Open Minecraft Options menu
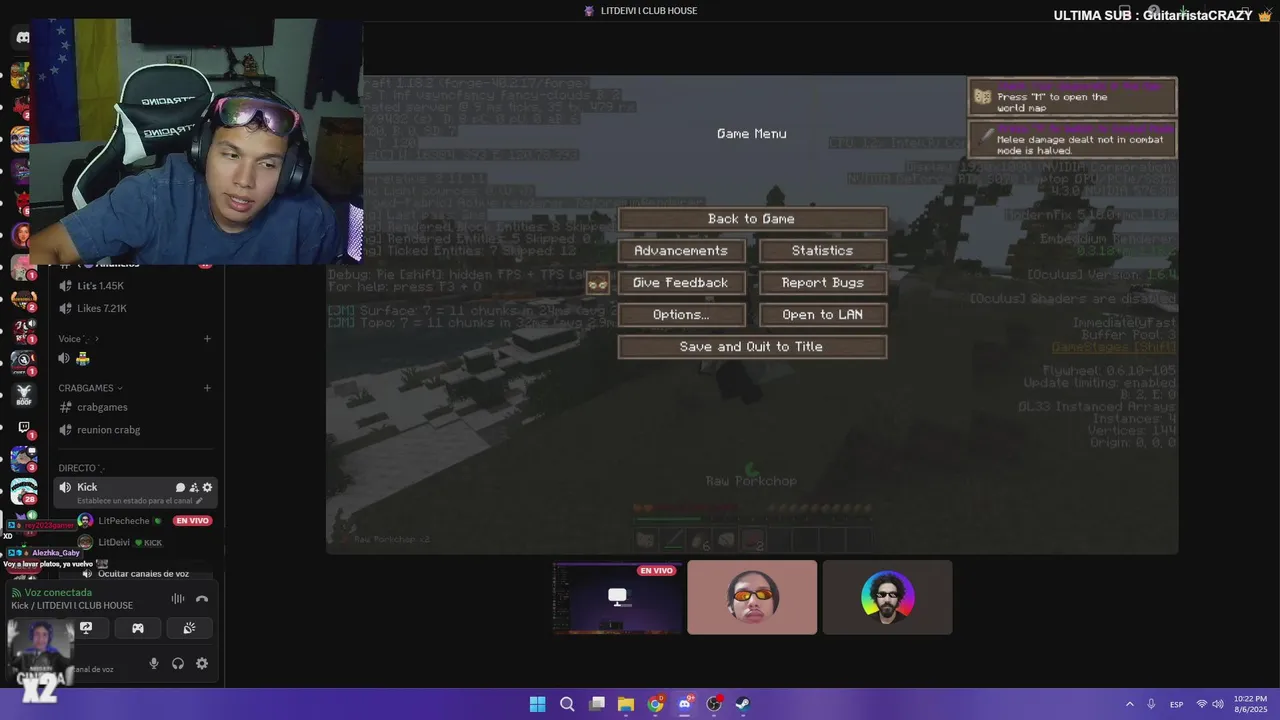Viewport: 1280px width, 720px height. point(681,315)
